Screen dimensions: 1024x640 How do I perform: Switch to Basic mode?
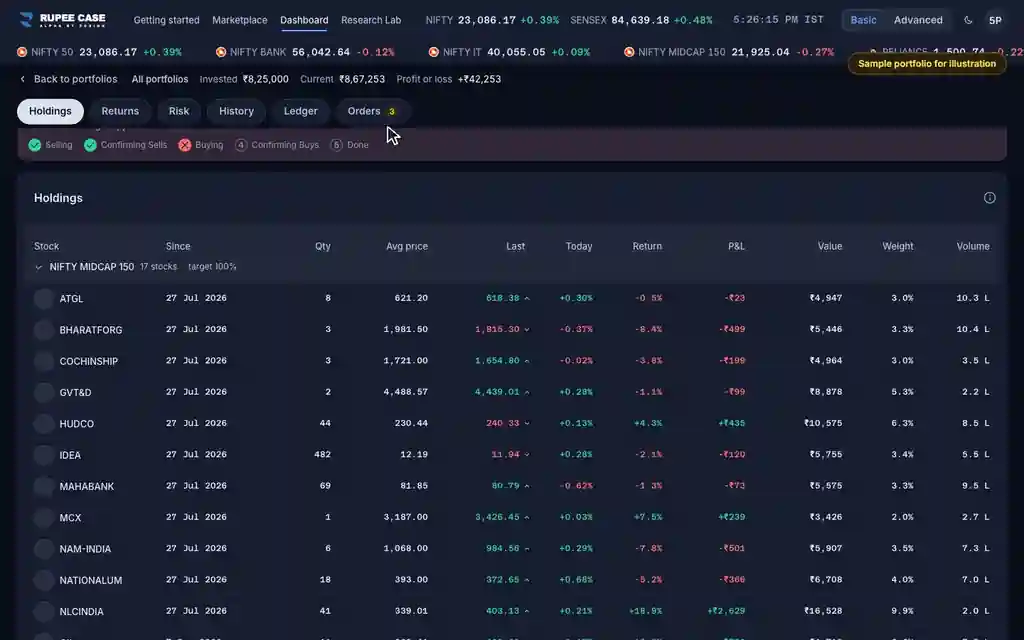[863, 20]
